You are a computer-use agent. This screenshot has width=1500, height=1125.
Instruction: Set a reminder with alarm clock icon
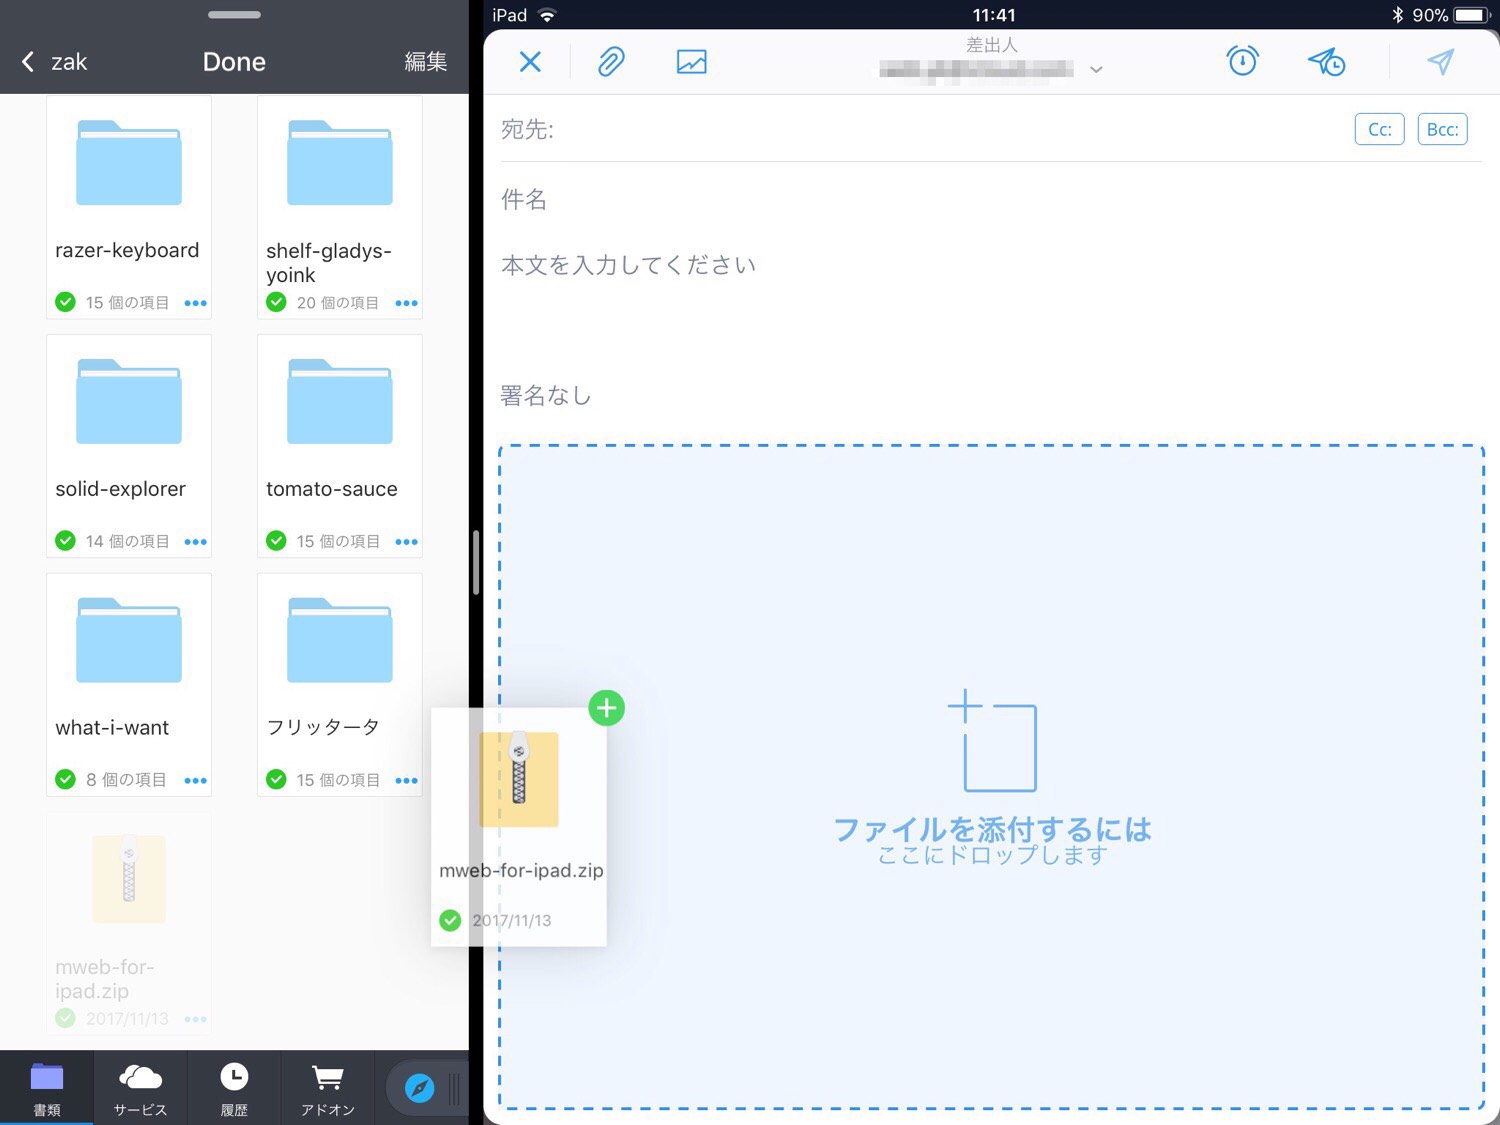point(1242,61)
